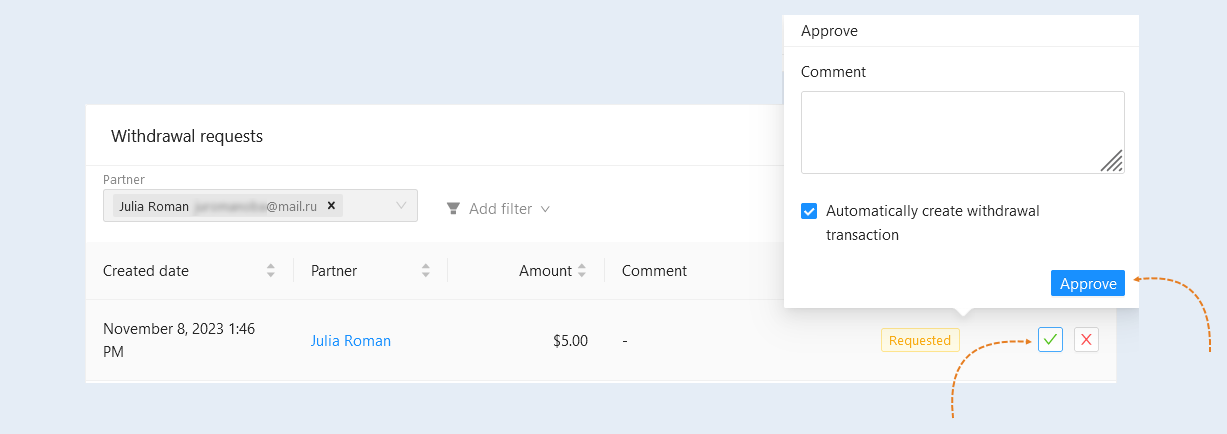1227x434 pixels.
Task: Click the funnel Add filter icon
Action: coord(453,209)
